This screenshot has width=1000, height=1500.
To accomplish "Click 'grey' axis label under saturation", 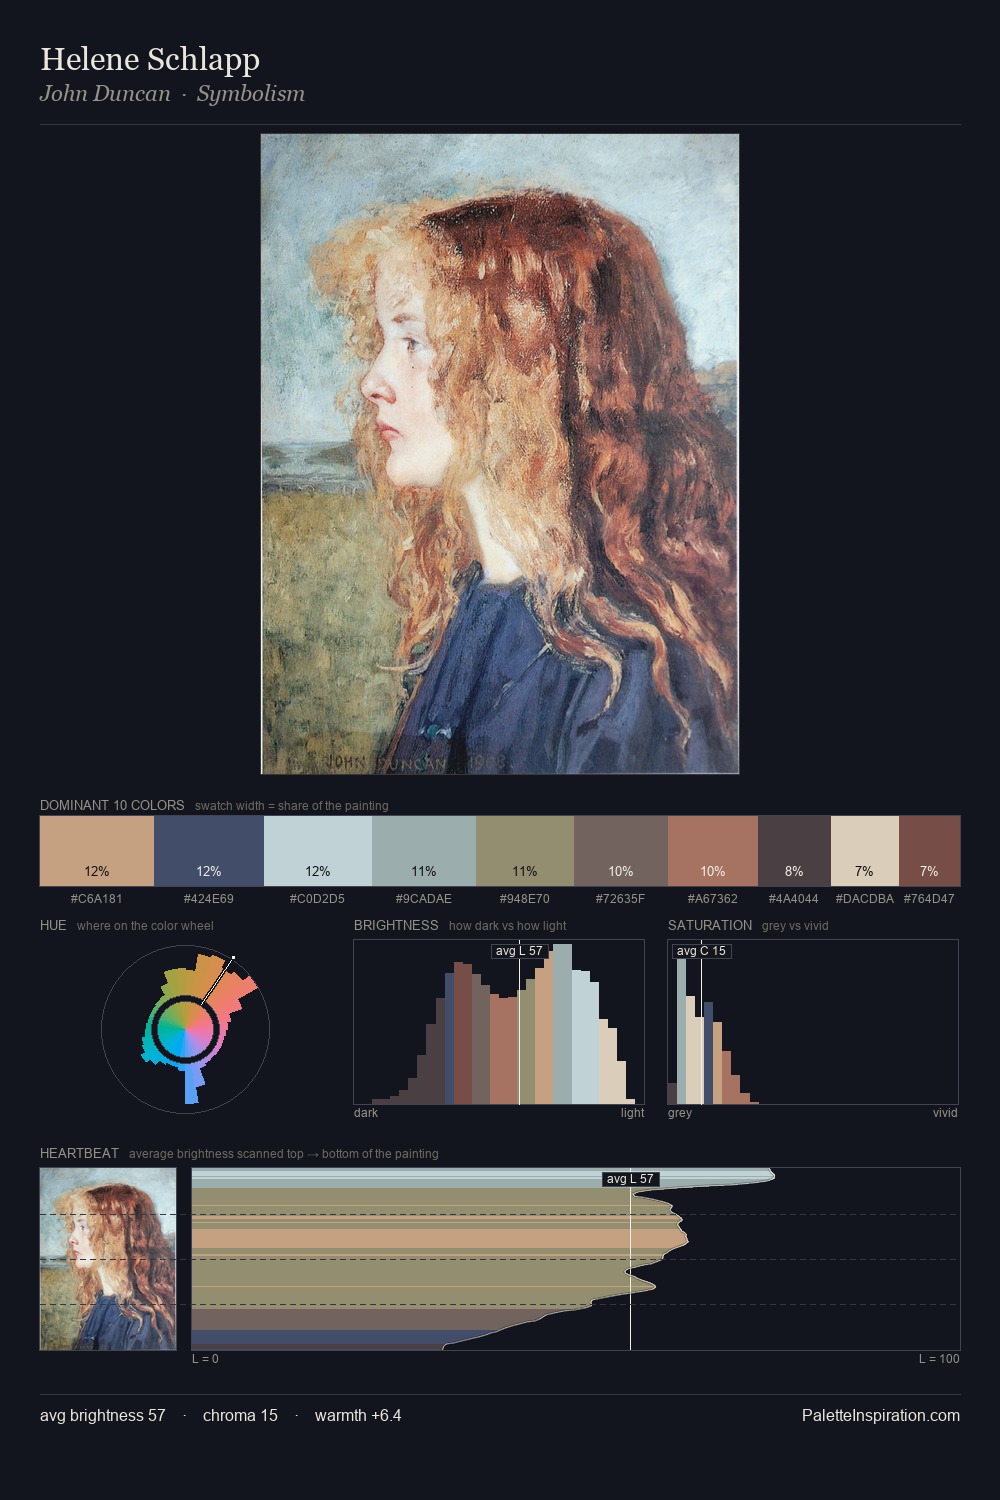I will click(x=680, y=1113).
